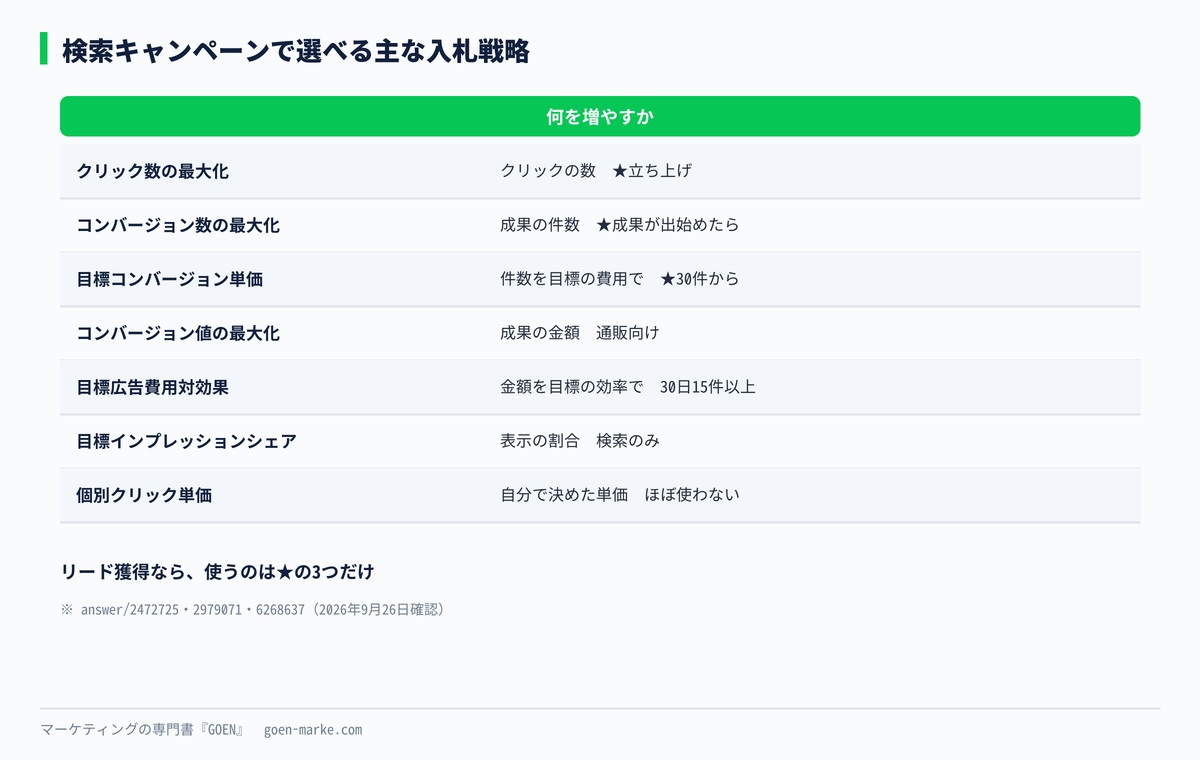Click the cell '成果の金額 通販向け'
This screenshot has width=1200, height=760.
click(580, 333)
